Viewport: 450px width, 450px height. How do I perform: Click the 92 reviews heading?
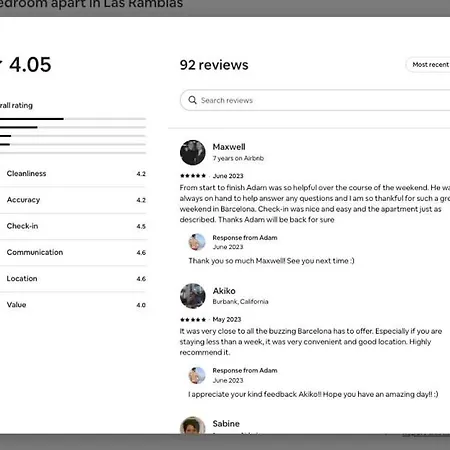[214, 65]
